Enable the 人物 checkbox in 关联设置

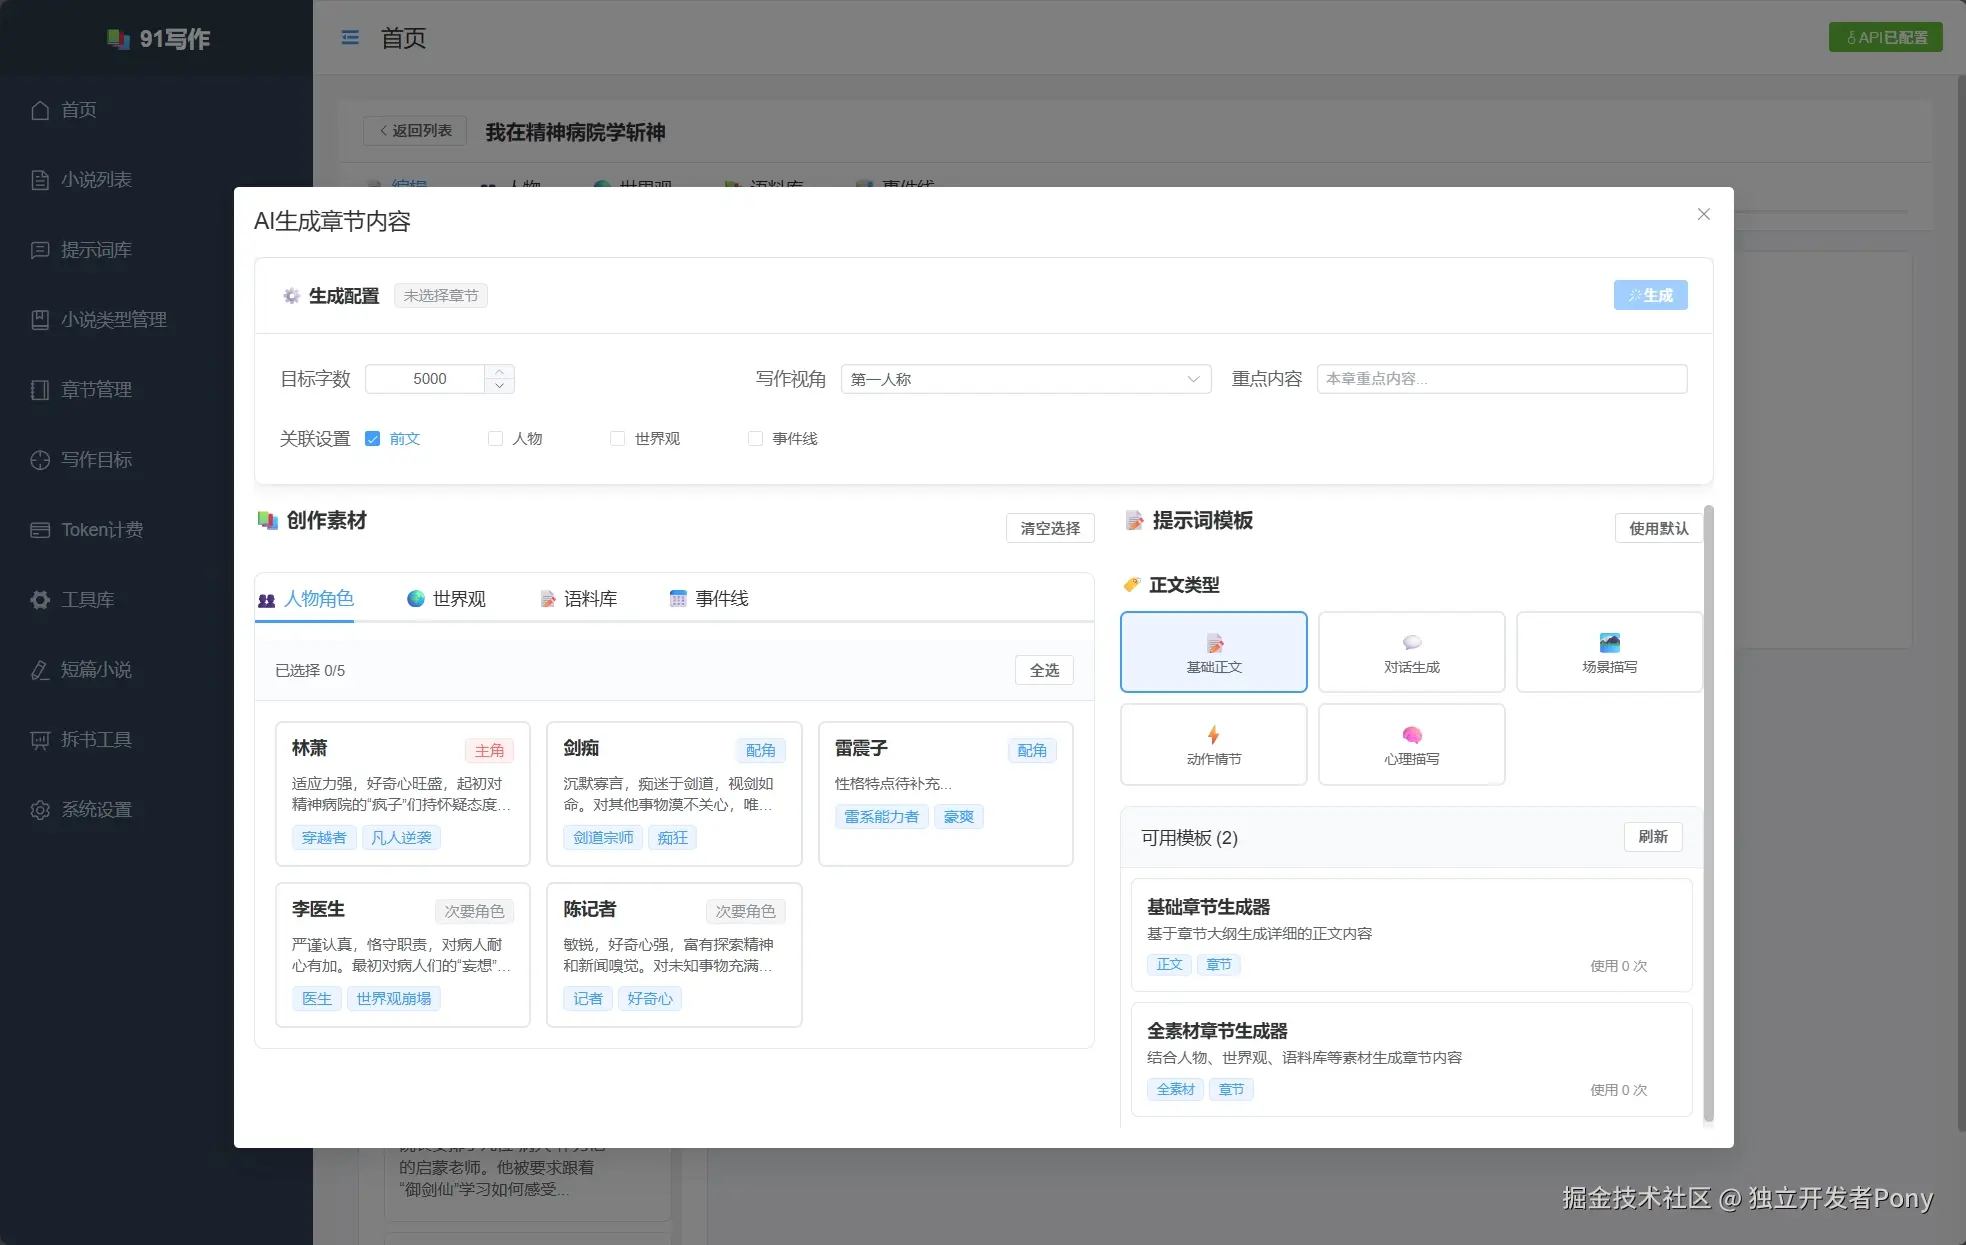coord(496,438)
